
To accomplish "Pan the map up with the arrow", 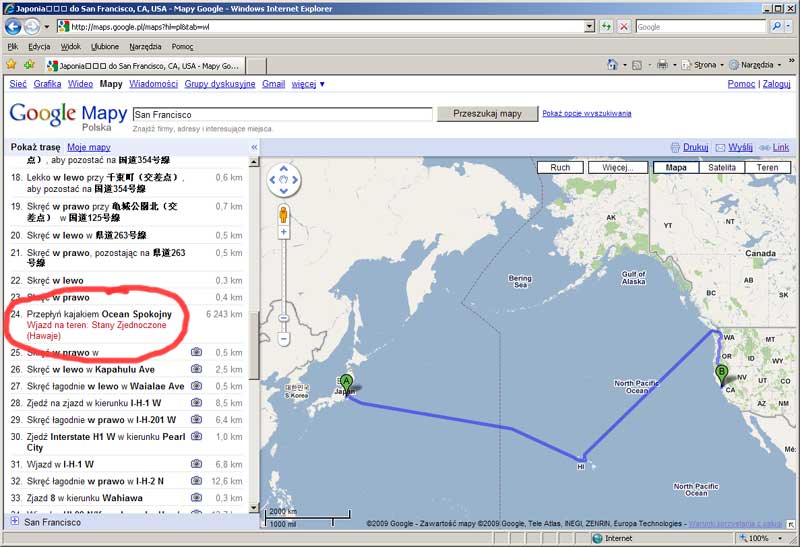I will pyautogui.click(x=284, y=169).
